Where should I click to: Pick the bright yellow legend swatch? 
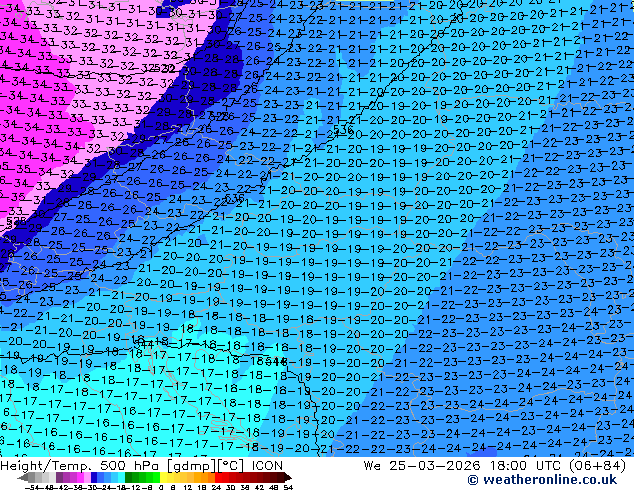click(x=164, y=478)
